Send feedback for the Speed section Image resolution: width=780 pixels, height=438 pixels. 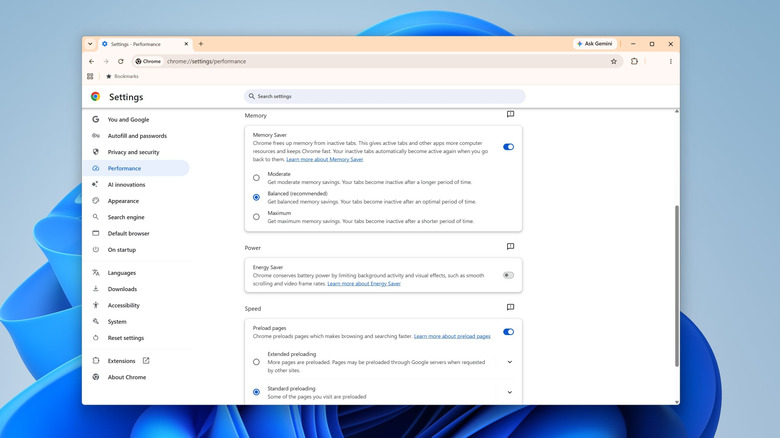tap(510, 308)
